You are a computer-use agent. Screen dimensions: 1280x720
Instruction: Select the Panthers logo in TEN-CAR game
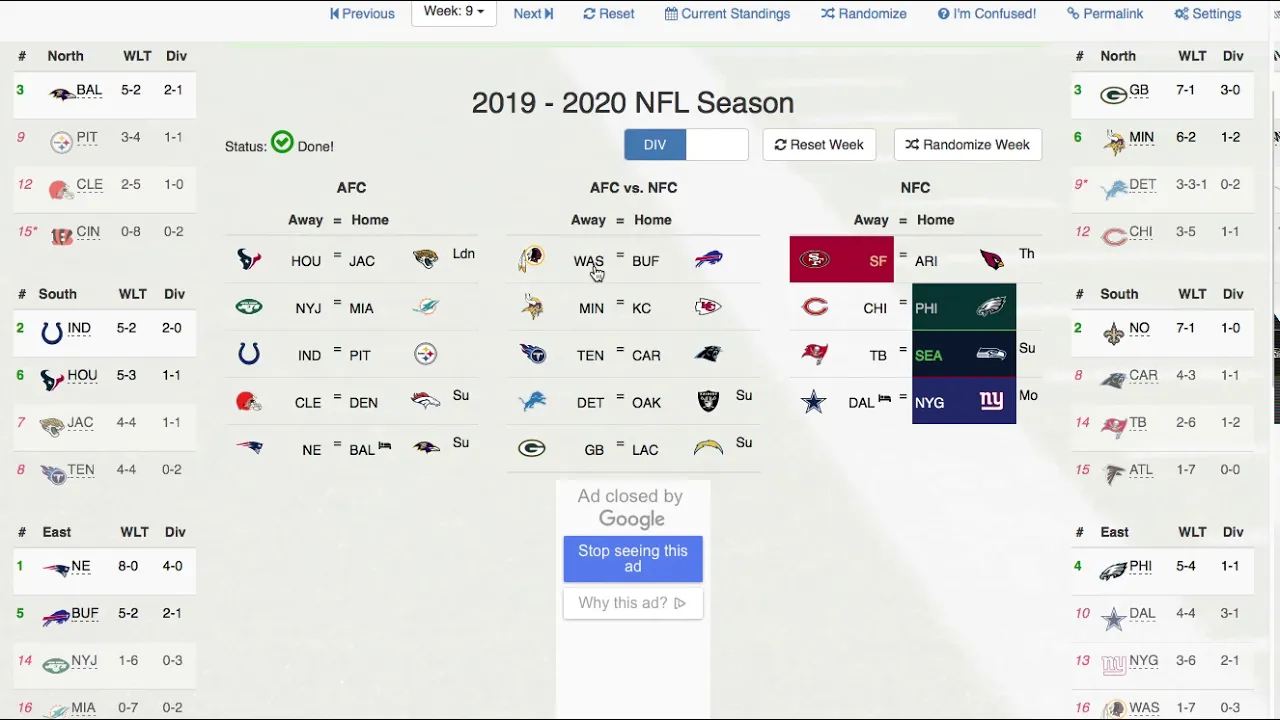709,354
